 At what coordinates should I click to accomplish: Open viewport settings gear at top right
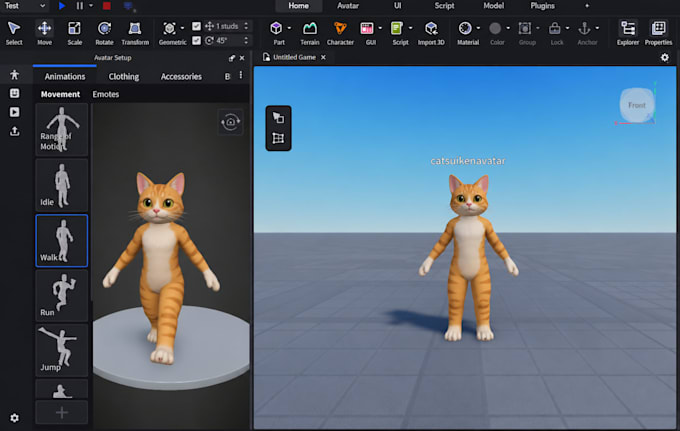(665, 57)
